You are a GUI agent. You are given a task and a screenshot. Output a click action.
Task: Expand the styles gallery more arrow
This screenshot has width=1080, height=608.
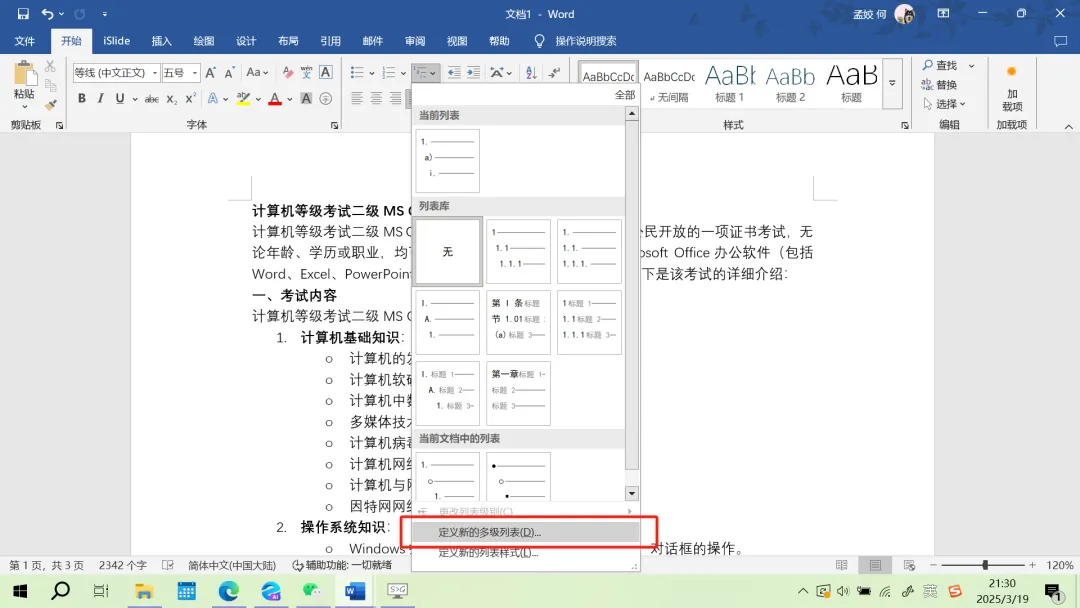pyautogui.click(x=892, y=83)
